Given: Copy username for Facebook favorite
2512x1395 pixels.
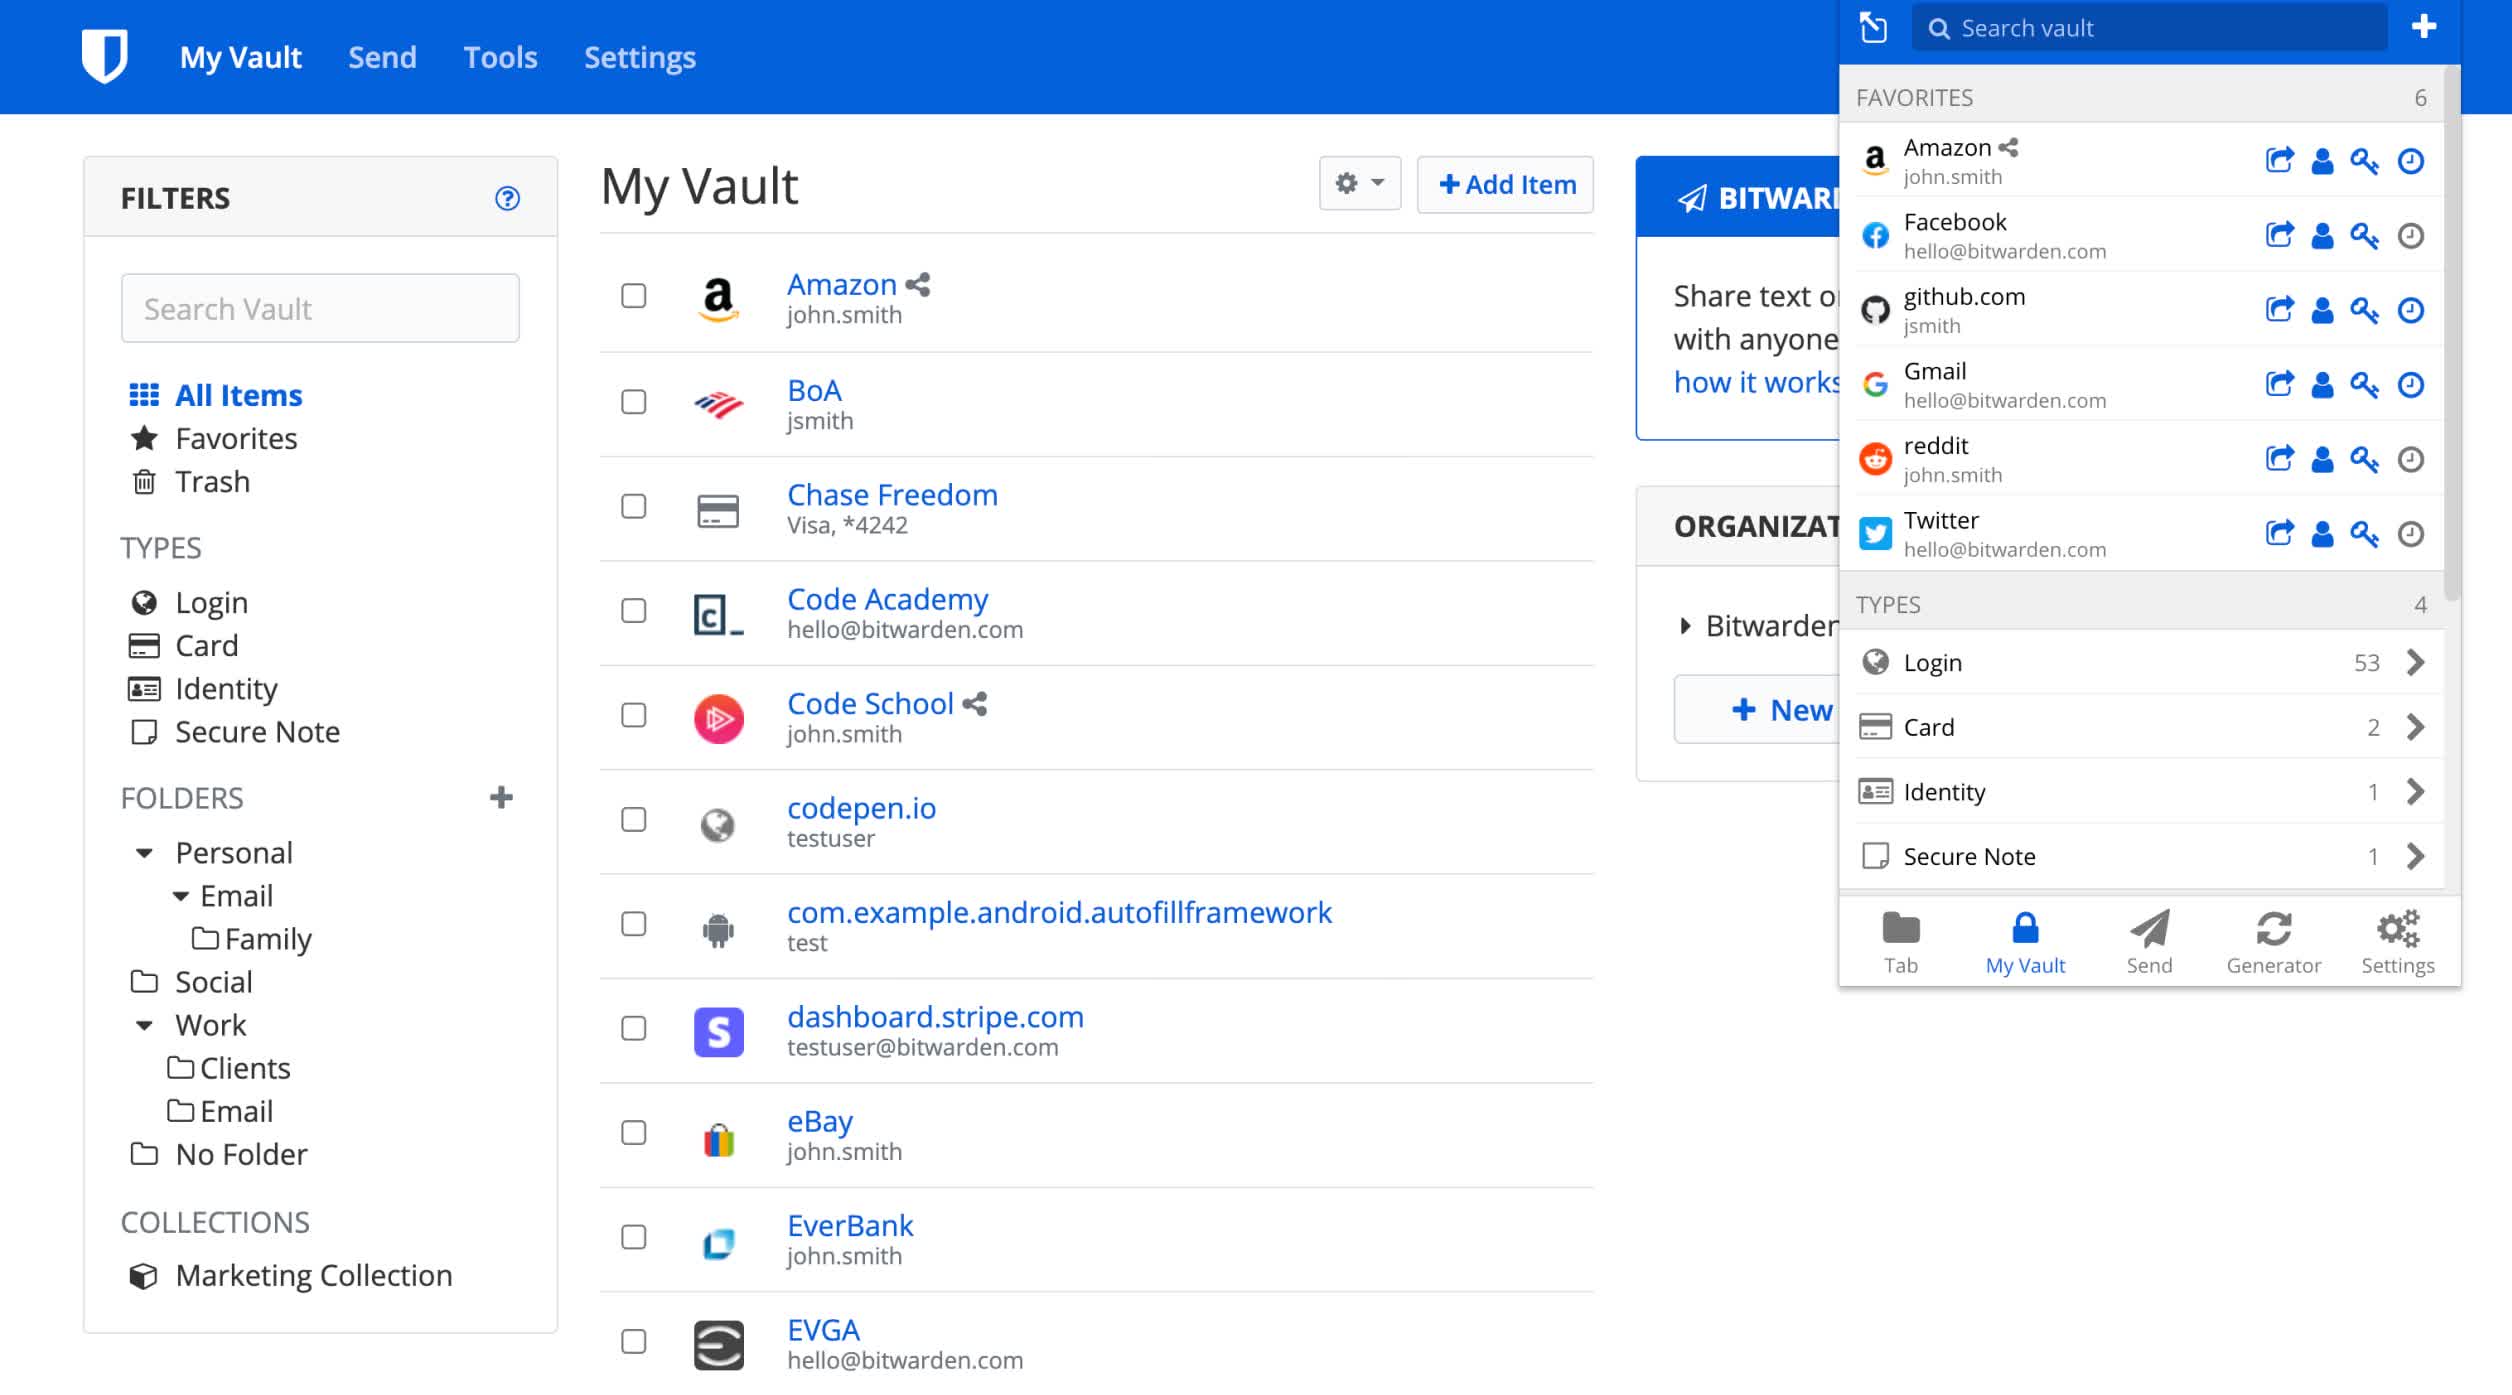Looking at the screenshot, I should tap(2322, 236).
